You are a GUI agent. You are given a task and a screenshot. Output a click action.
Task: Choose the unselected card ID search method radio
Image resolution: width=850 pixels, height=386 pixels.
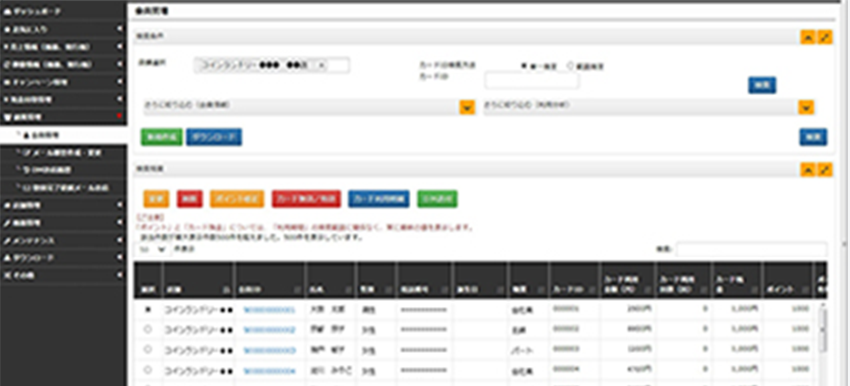(x=570, y=66)
